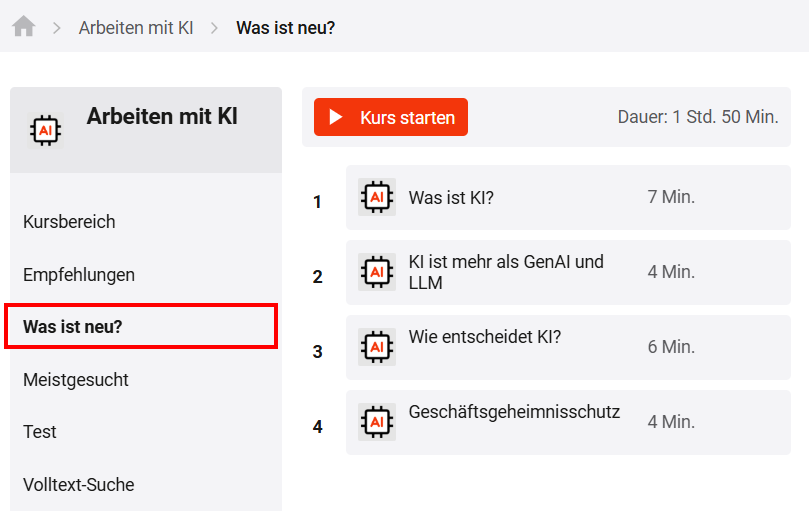Open Meistgesucht in the sidebar
Viewport: 809px width, 511px height.
pyautogui.click(x=76, y=380)
